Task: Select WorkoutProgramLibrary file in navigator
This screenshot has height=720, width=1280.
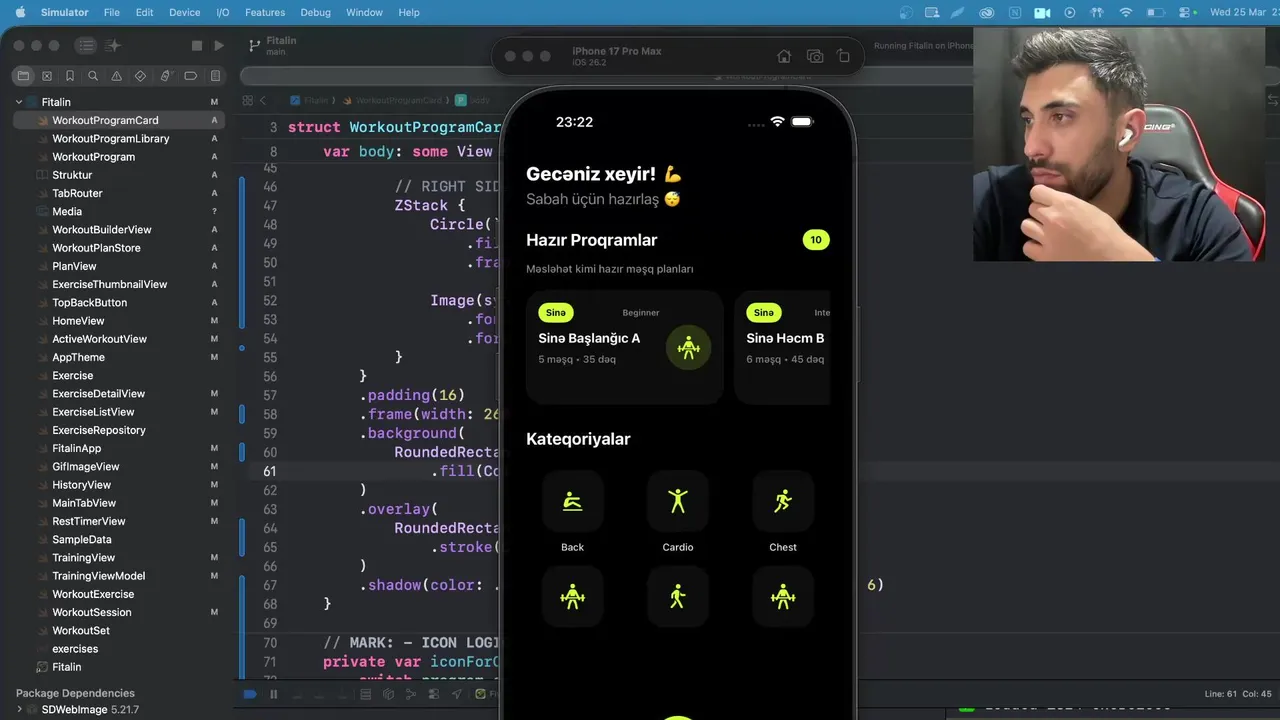Action: pos(118,139)
